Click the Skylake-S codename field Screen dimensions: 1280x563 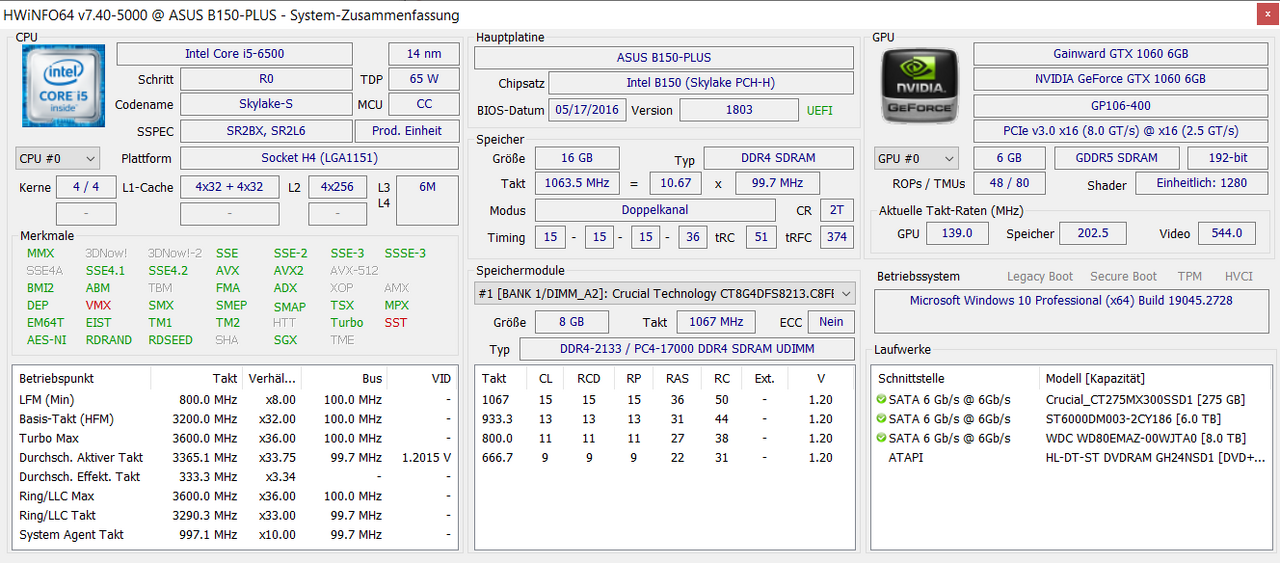[x=265, y=104]
